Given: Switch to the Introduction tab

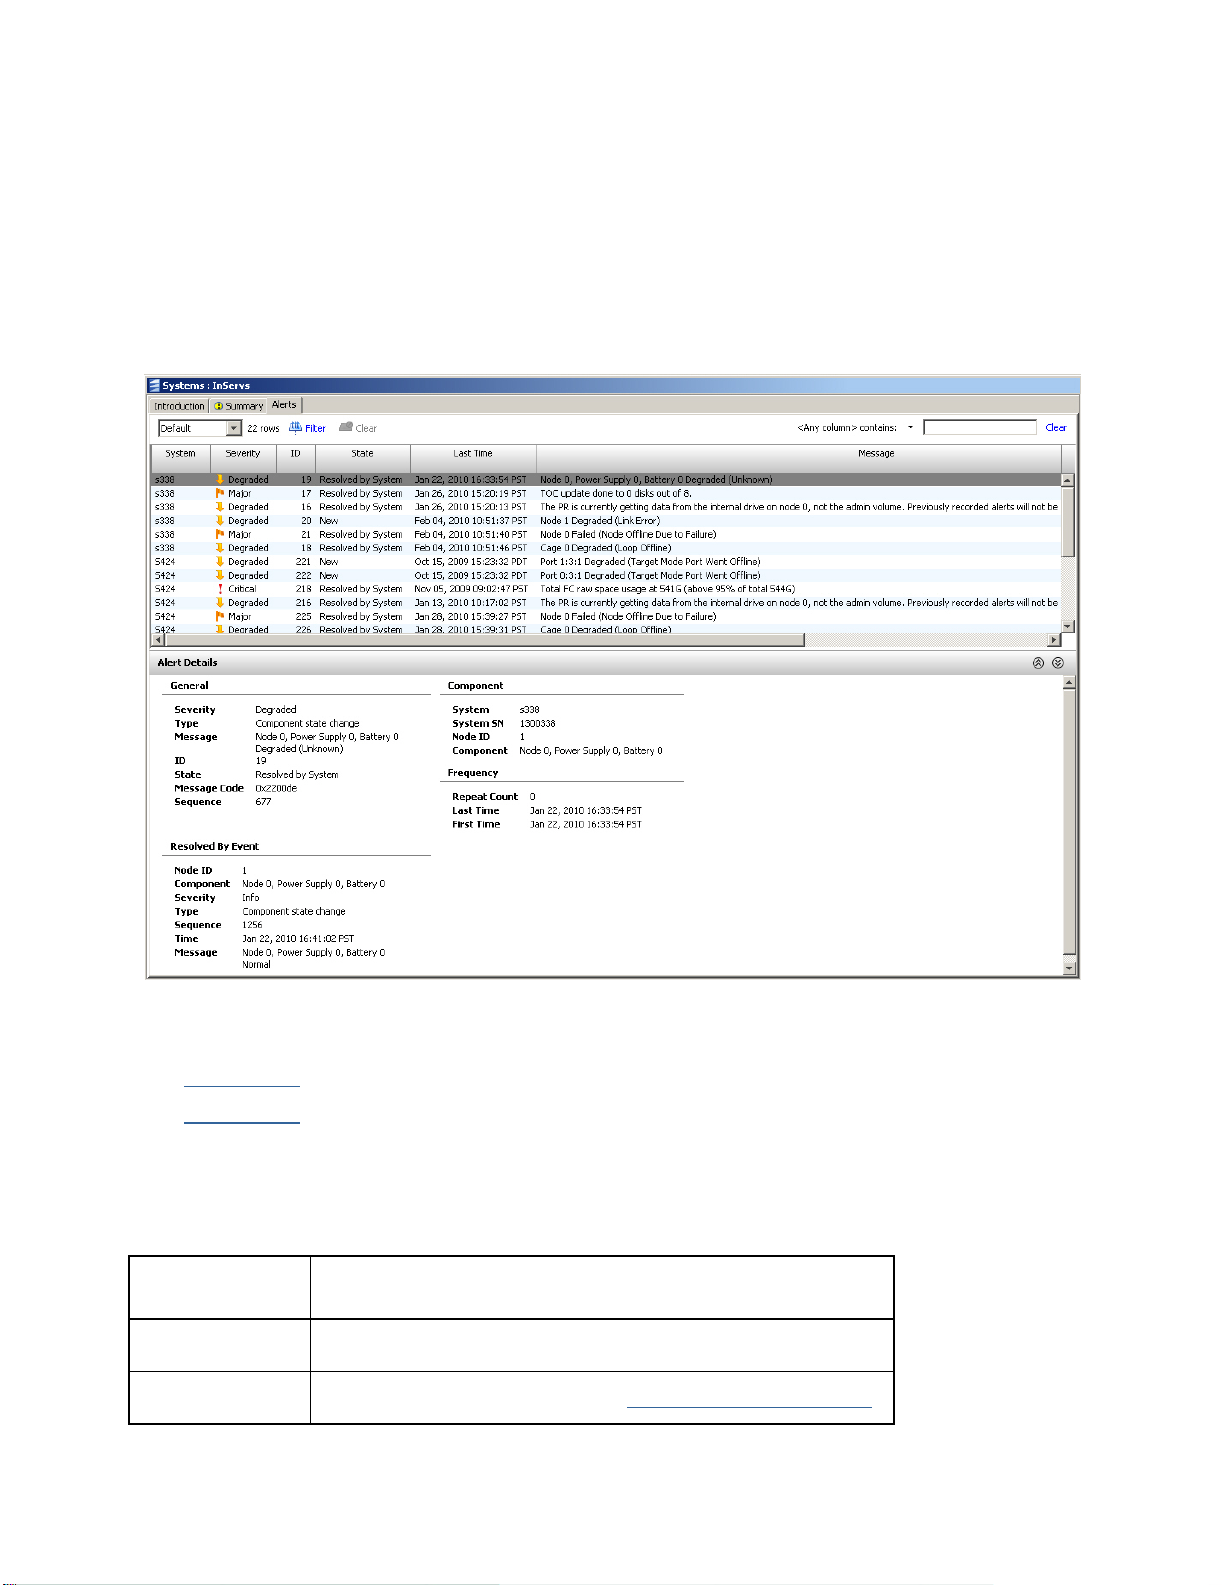Looking at the screenshot, I should 179,406.
